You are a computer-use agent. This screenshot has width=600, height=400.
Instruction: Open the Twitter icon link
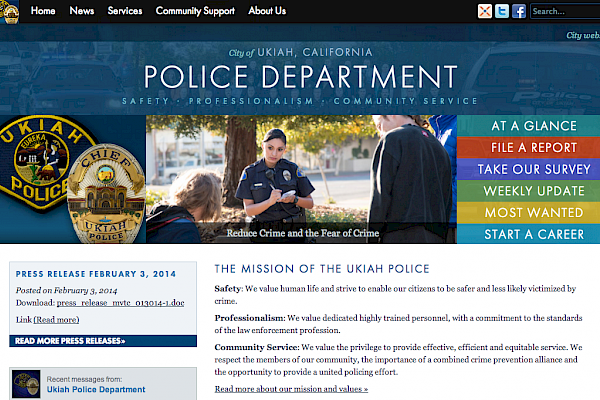[502, 11]
